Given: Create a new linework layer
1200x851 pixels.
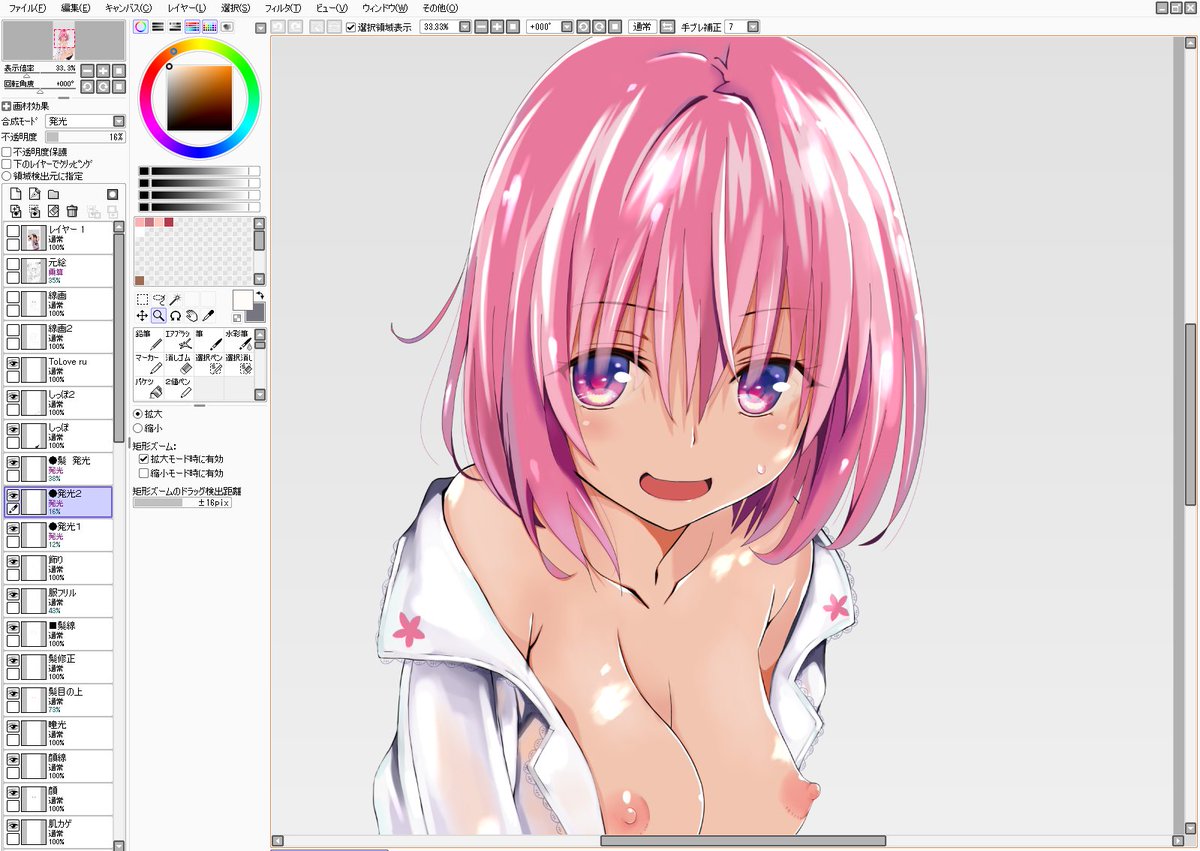Looking at the screenshot, I should coord(34,194).
